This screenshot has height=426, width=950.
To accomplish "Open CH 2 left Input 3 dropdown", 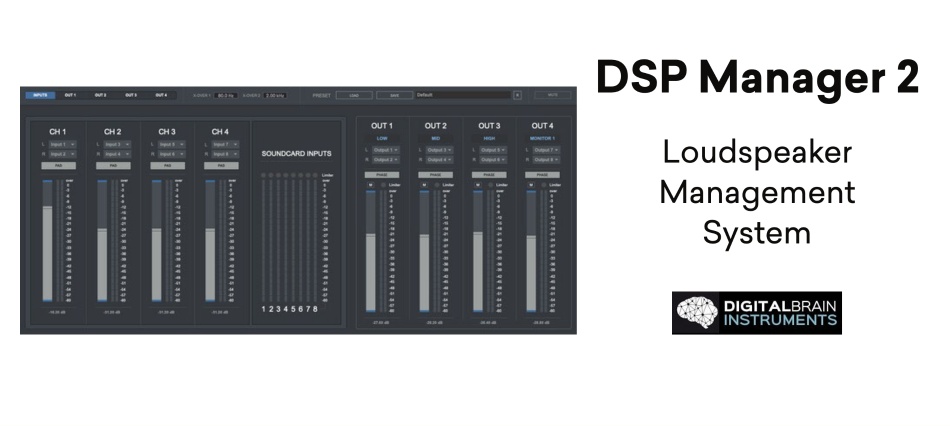I will tap(117, 144).
